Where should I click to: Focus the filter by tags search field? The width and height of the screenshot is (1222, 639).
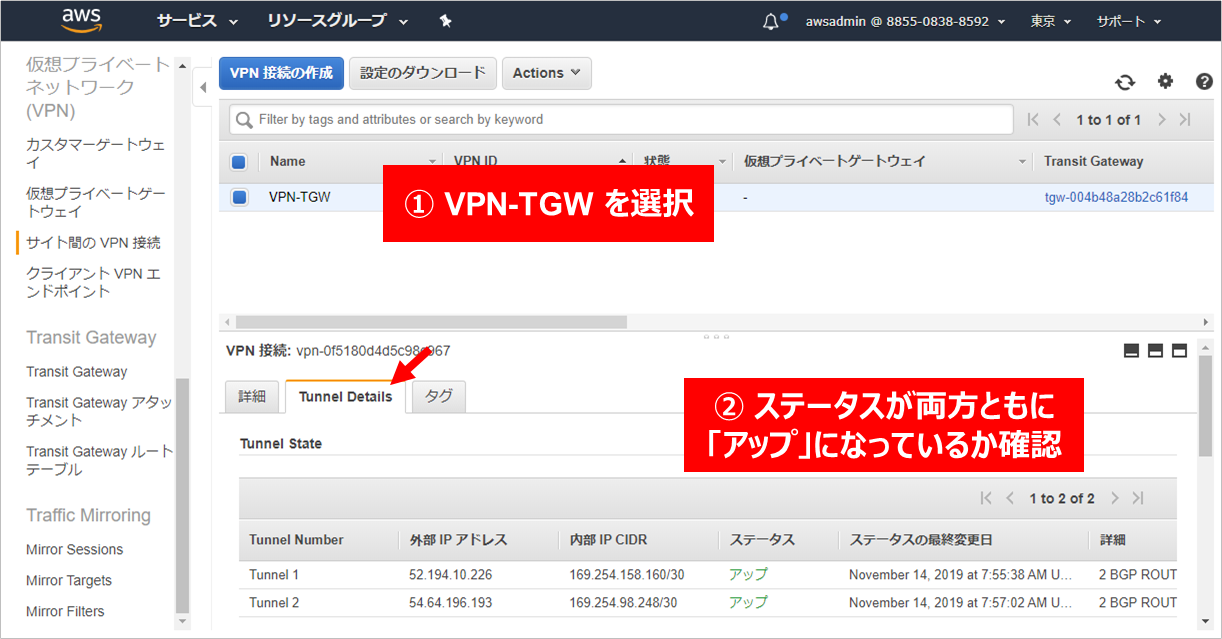(x=620, y=120)
